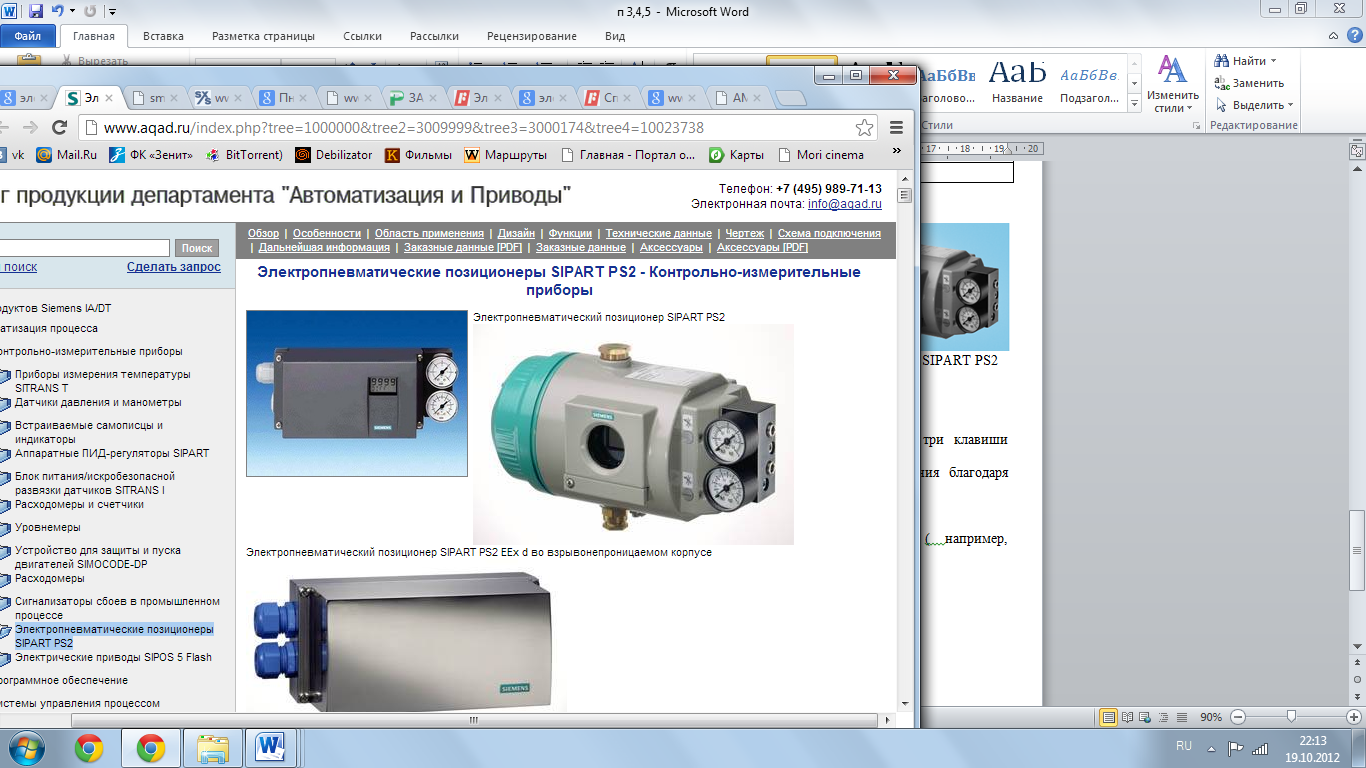
Task: Open the Фильмы bookmark
Action: 418,155
